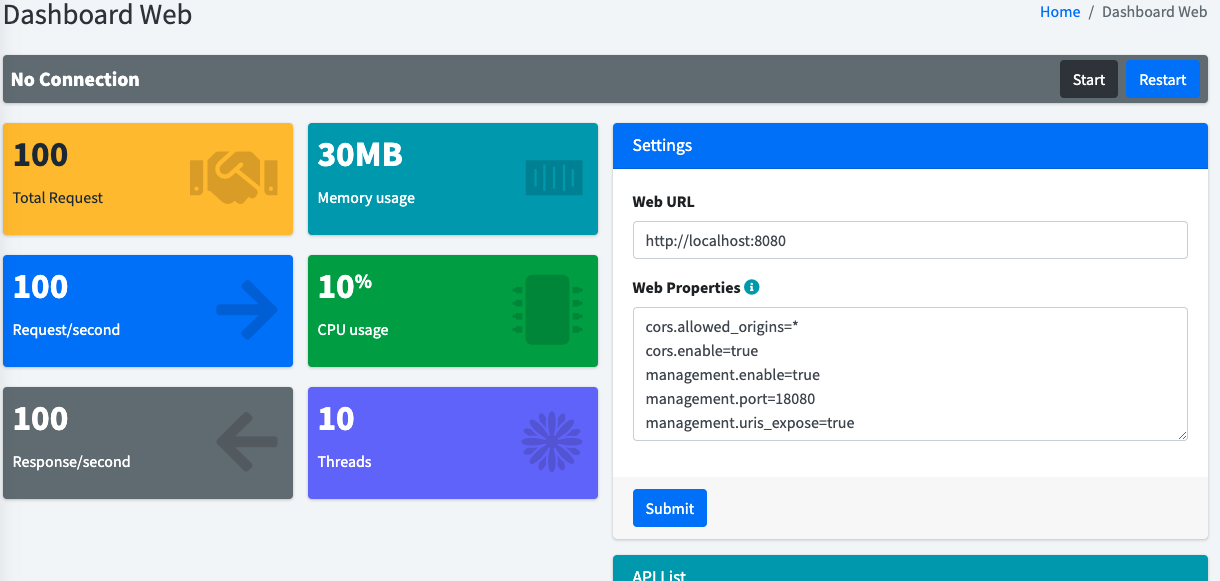Click the 'CPU usage' label

(353, 330)
